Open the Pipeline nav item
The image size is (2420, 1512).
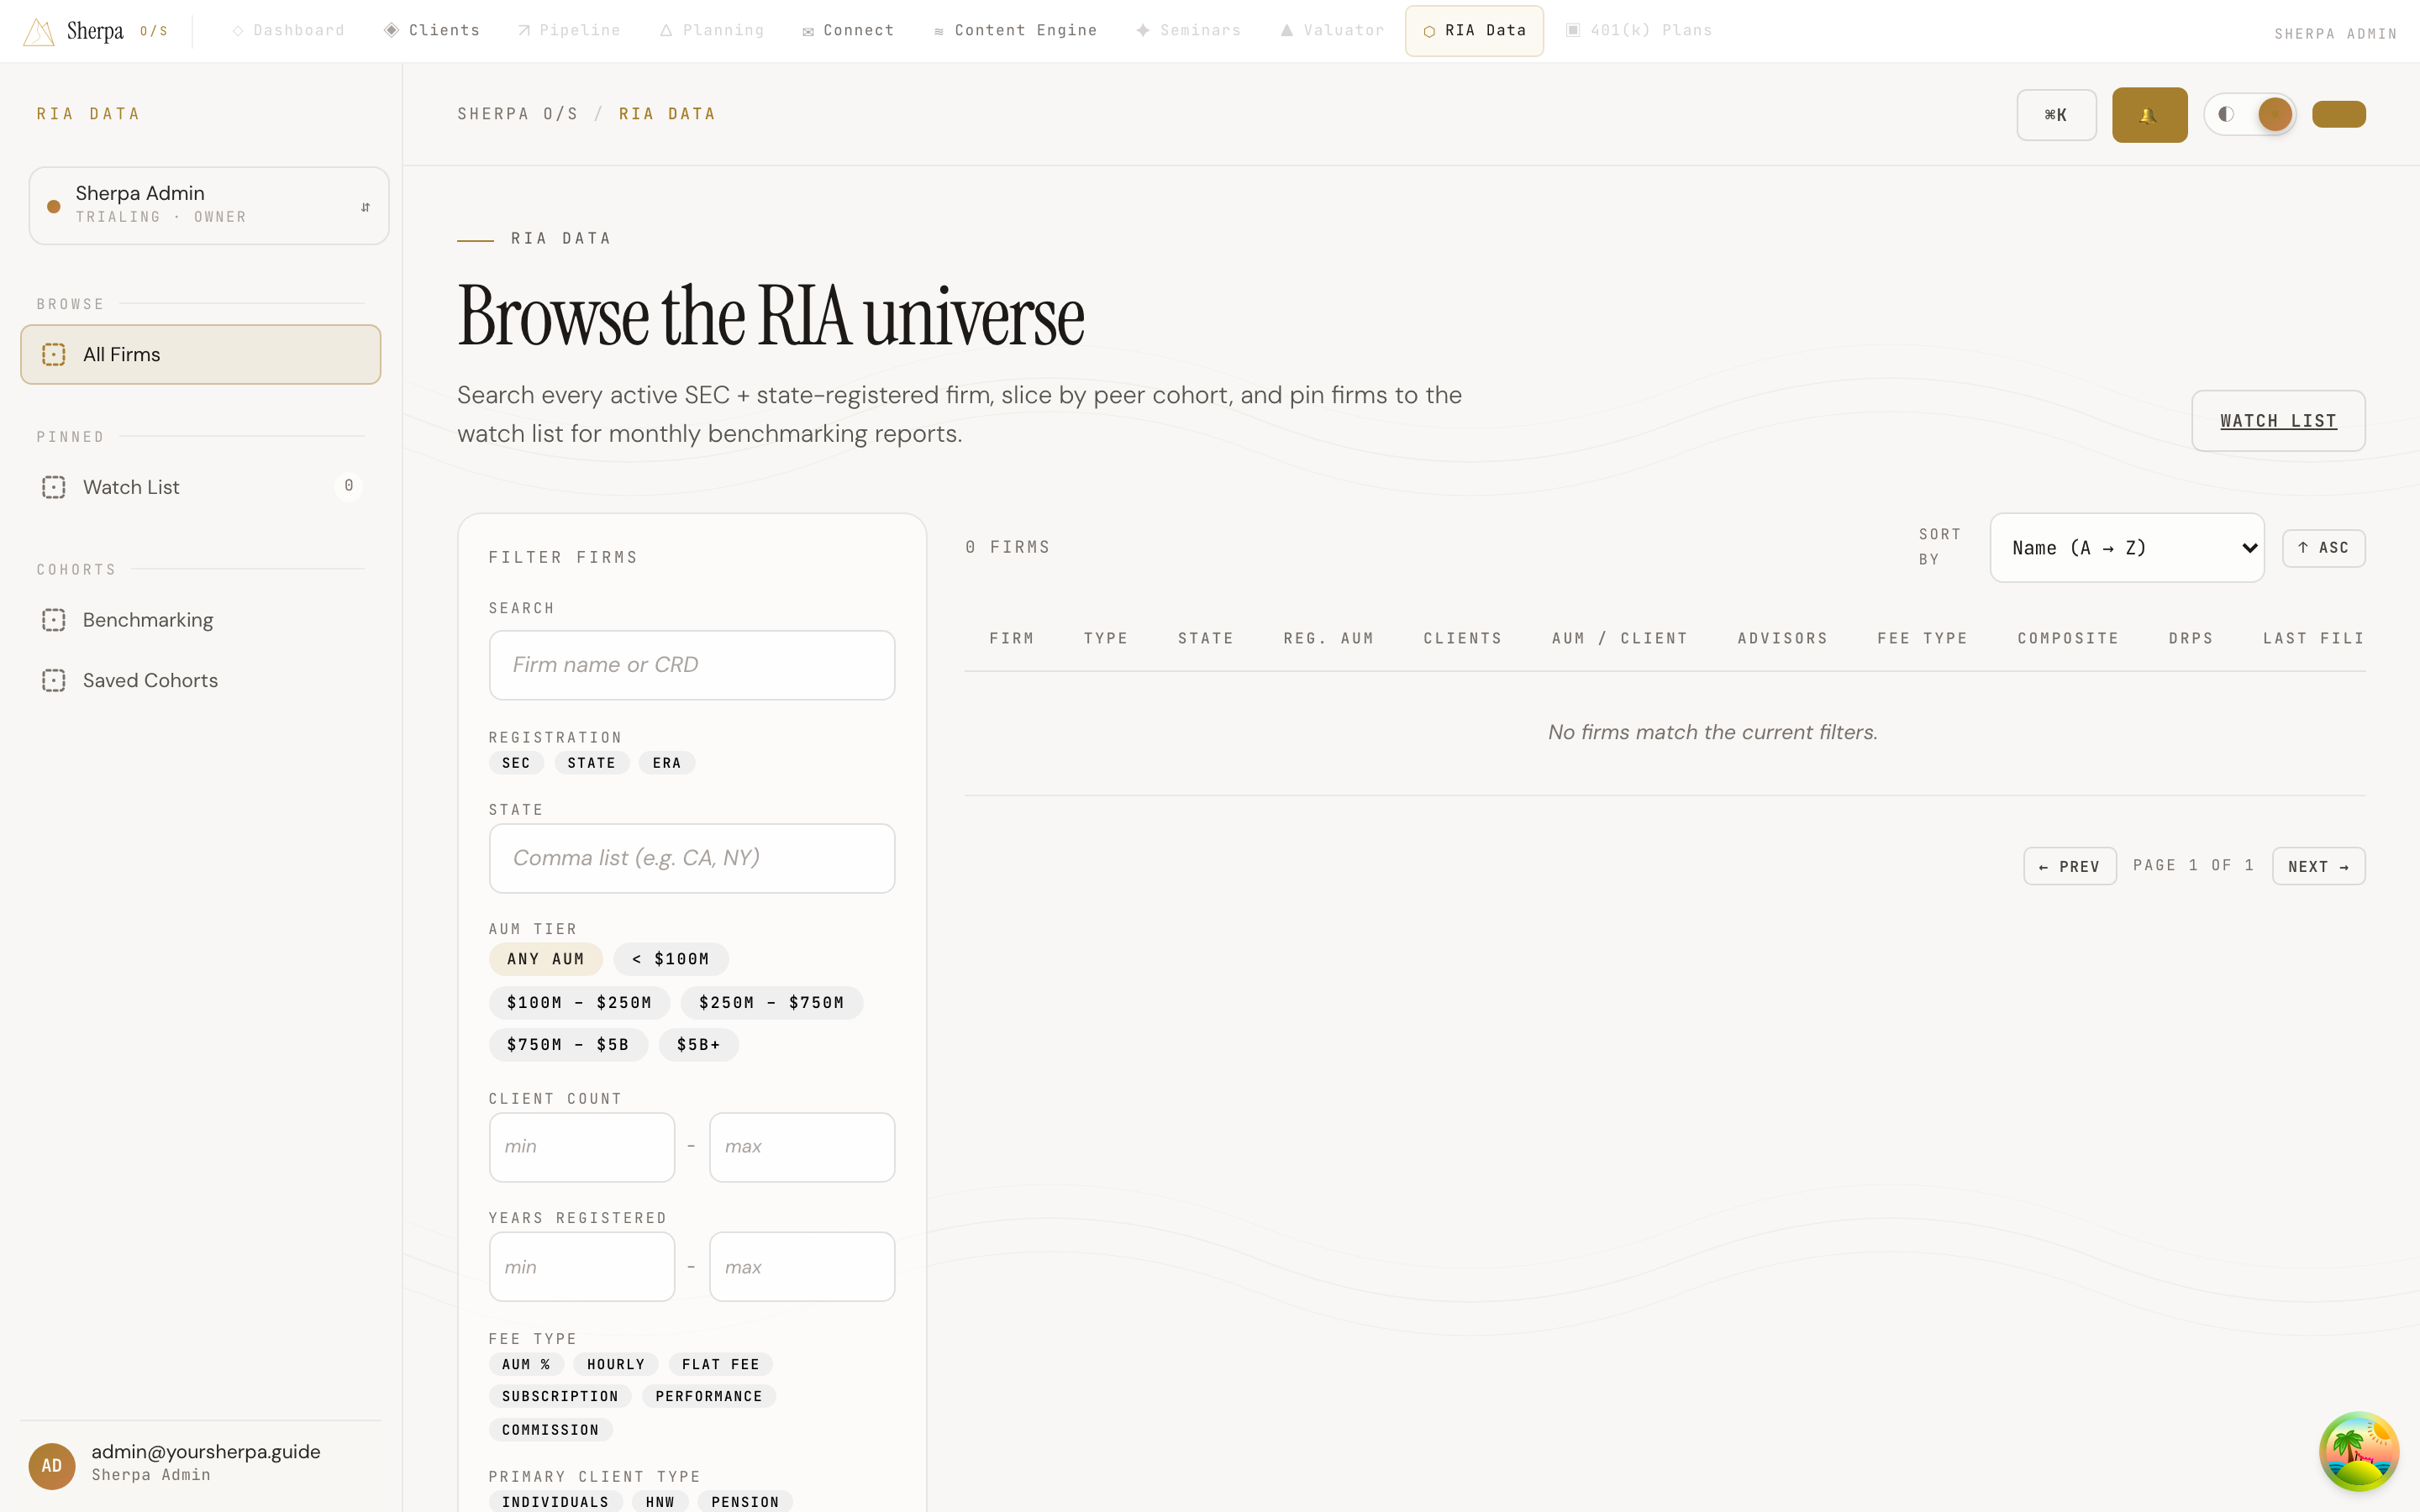[x=569, y=30]
